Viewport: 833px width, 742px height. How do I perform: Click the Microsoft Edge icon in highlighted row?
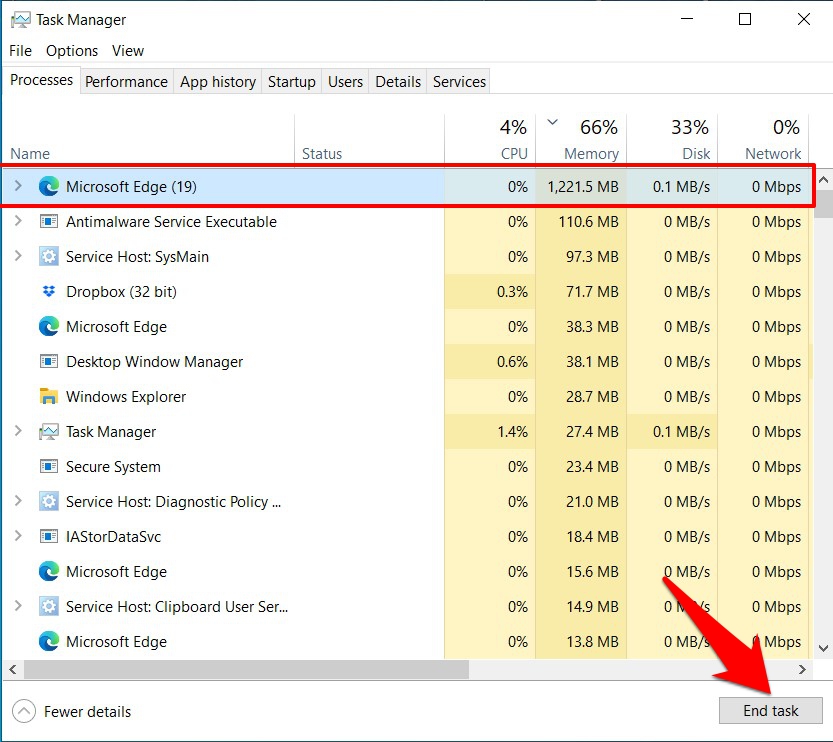point(49,186)
